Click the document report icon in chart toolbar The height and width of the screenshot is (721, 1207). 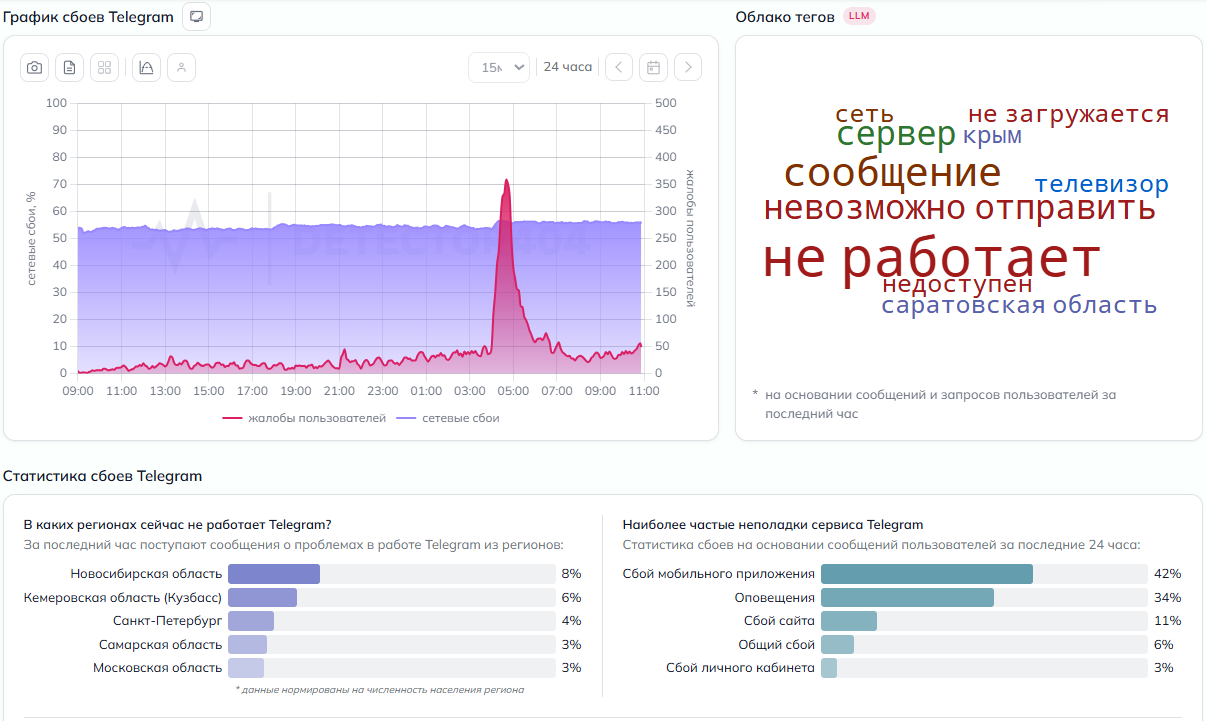click(69, 67)
